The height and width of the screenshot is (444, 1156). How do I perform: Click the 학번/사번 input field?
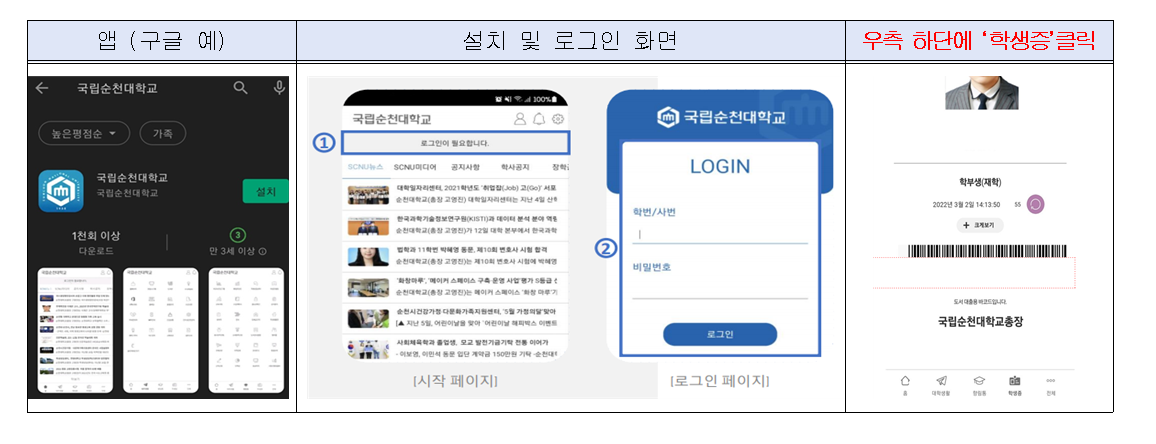[x=720, y=236]
